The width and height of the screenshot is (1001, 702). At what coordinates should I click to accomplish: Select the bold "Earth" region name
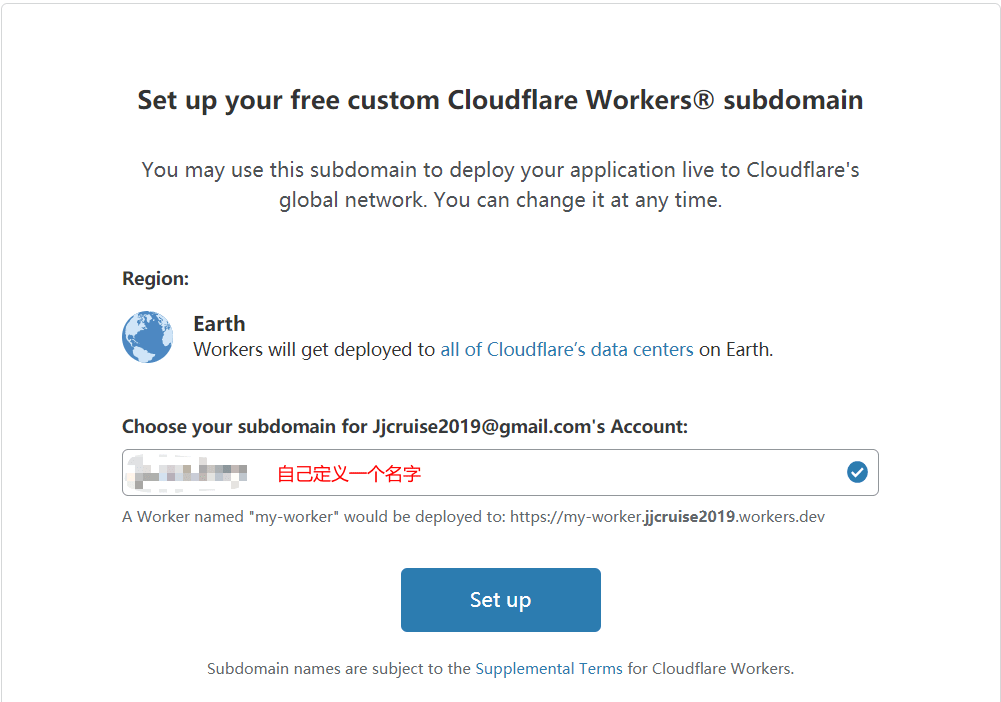pos(219,324)
